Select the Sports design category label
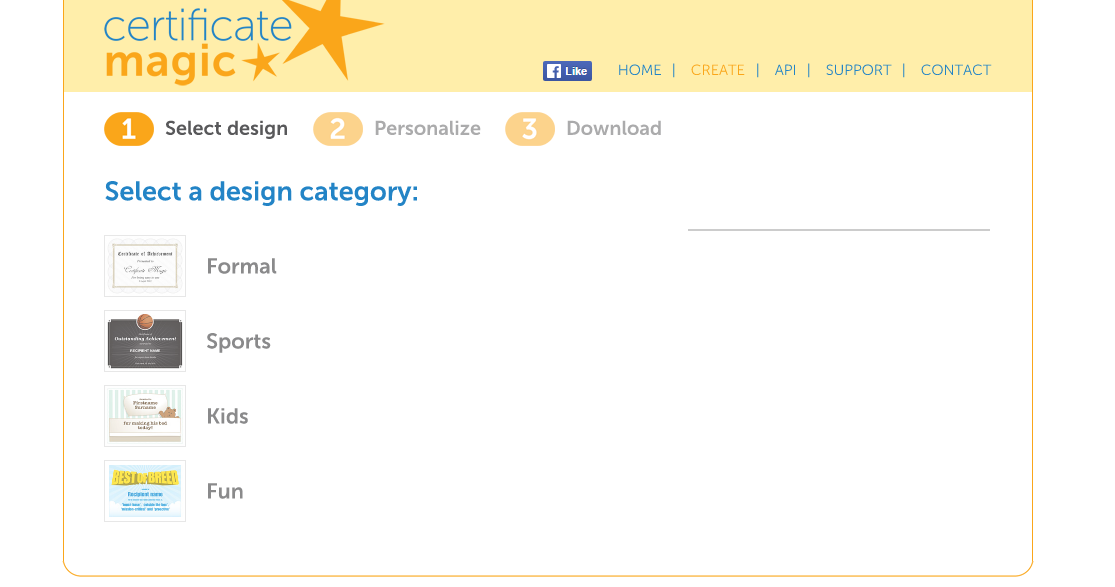Image resolution: width=1115 pixels, height=587 pixels. [x=238, y=341]
